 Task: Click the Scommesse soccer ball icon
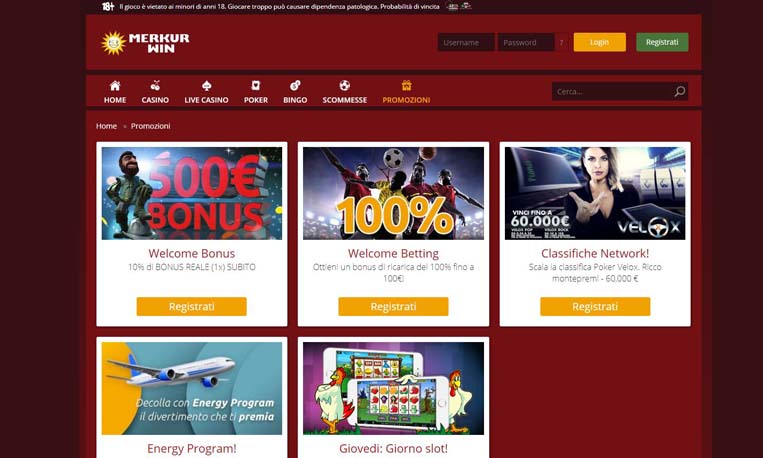tap(345, 86)
